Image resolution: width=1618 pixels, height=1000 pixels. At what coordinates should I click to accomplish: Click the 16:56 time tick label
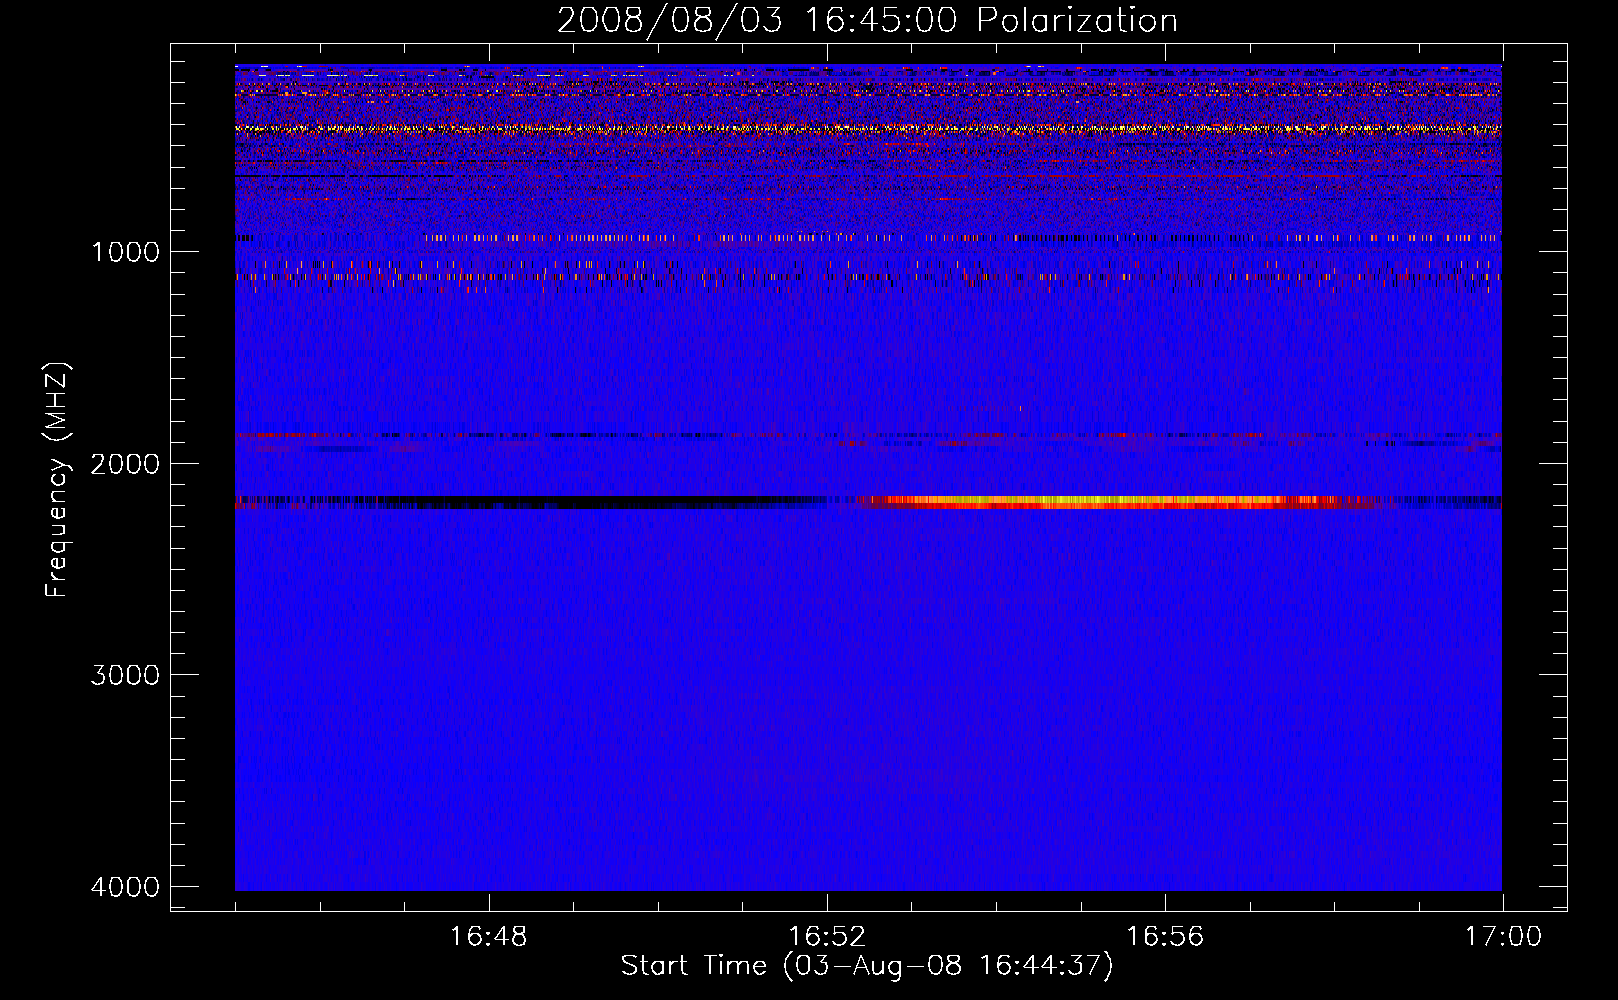(1165, 937)
